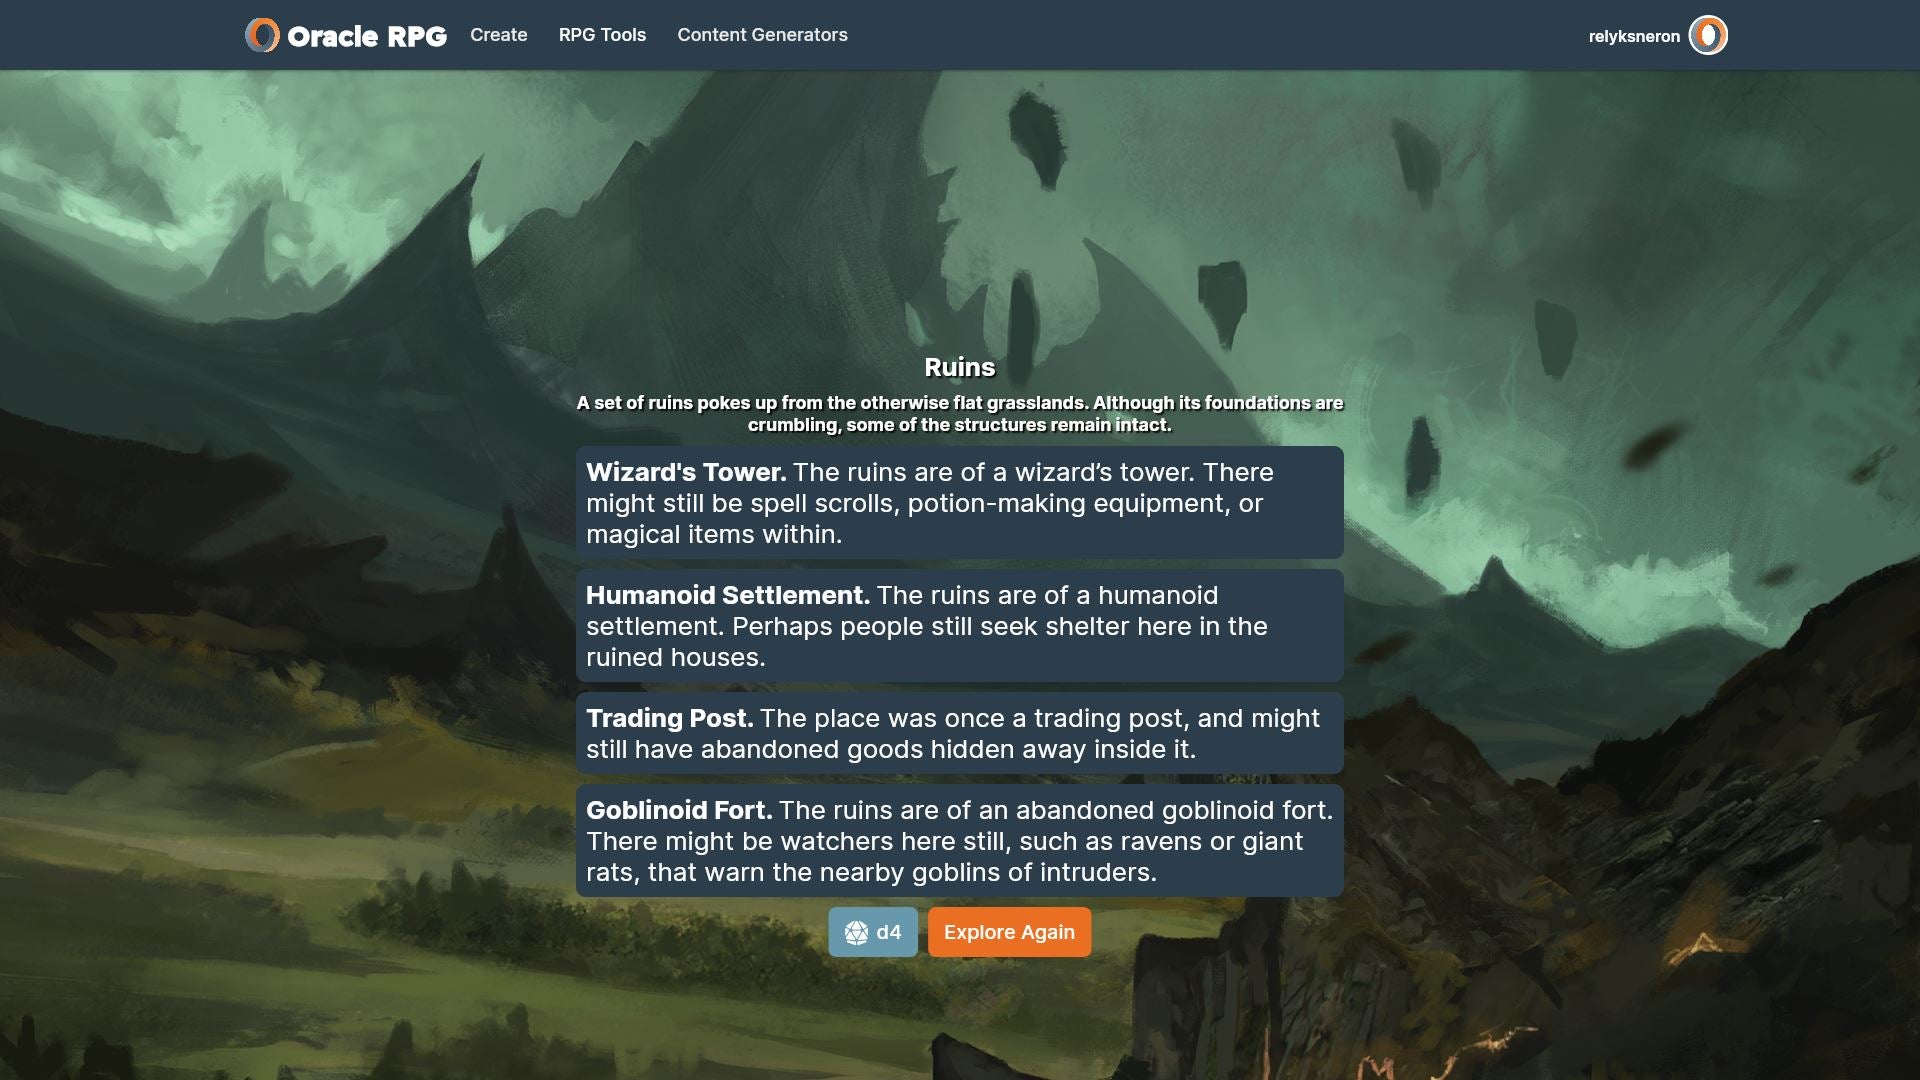Click the dice icon on d4 button
This screenshot has height=1080, width=1920.
click(856, 933)
